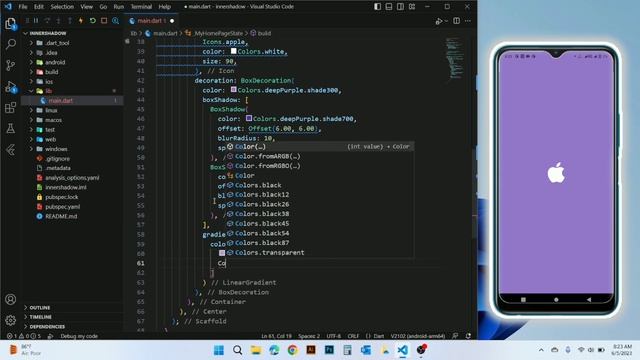
Task: Collapse the INNERSHADOW root section
Action: (48, 33)
